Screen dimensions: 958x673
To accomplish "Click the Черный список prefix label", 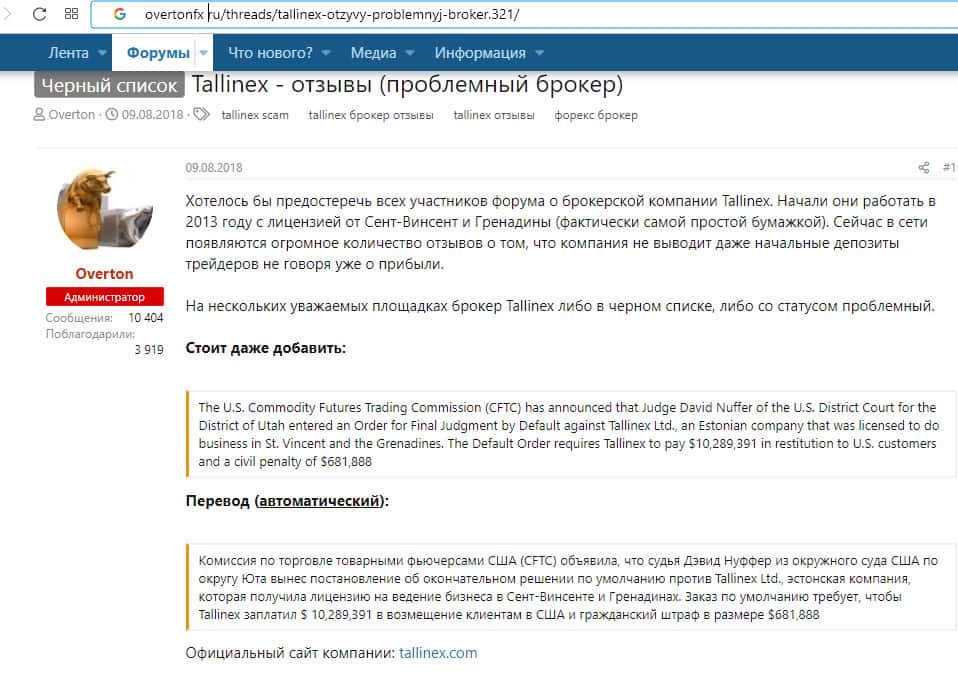I will click(109, 85).
